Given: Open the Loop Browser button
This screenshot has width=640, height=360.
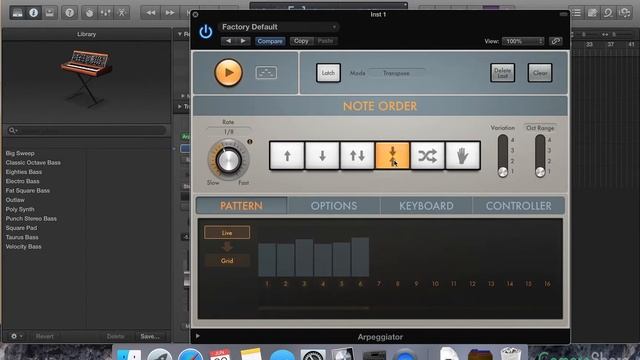Looking at the screenshot, I should pyautogui.click(x=608, y=13).
